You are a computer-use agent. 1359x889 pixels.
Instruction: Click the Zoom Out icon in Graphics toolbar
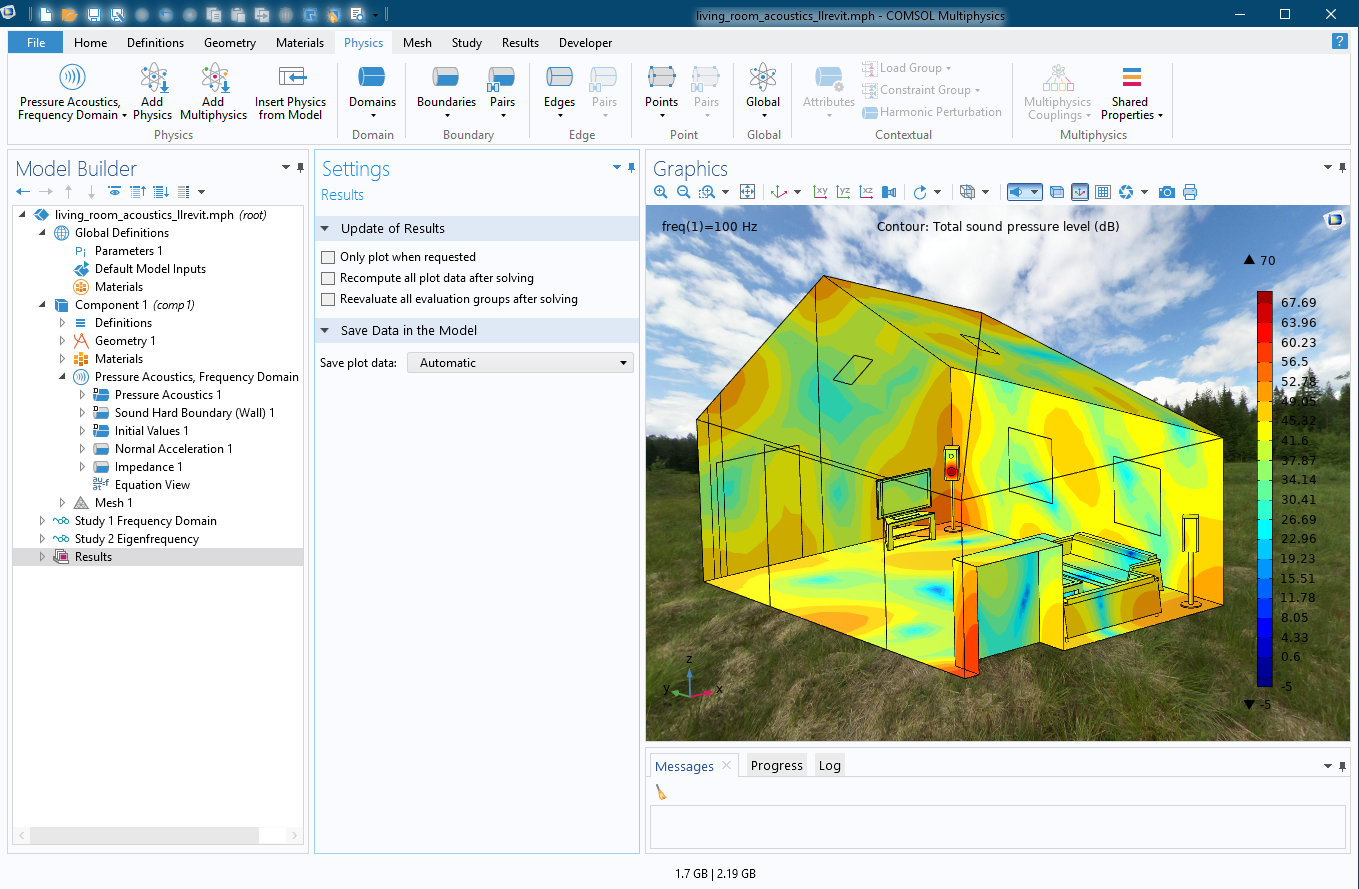coord(683,192)
